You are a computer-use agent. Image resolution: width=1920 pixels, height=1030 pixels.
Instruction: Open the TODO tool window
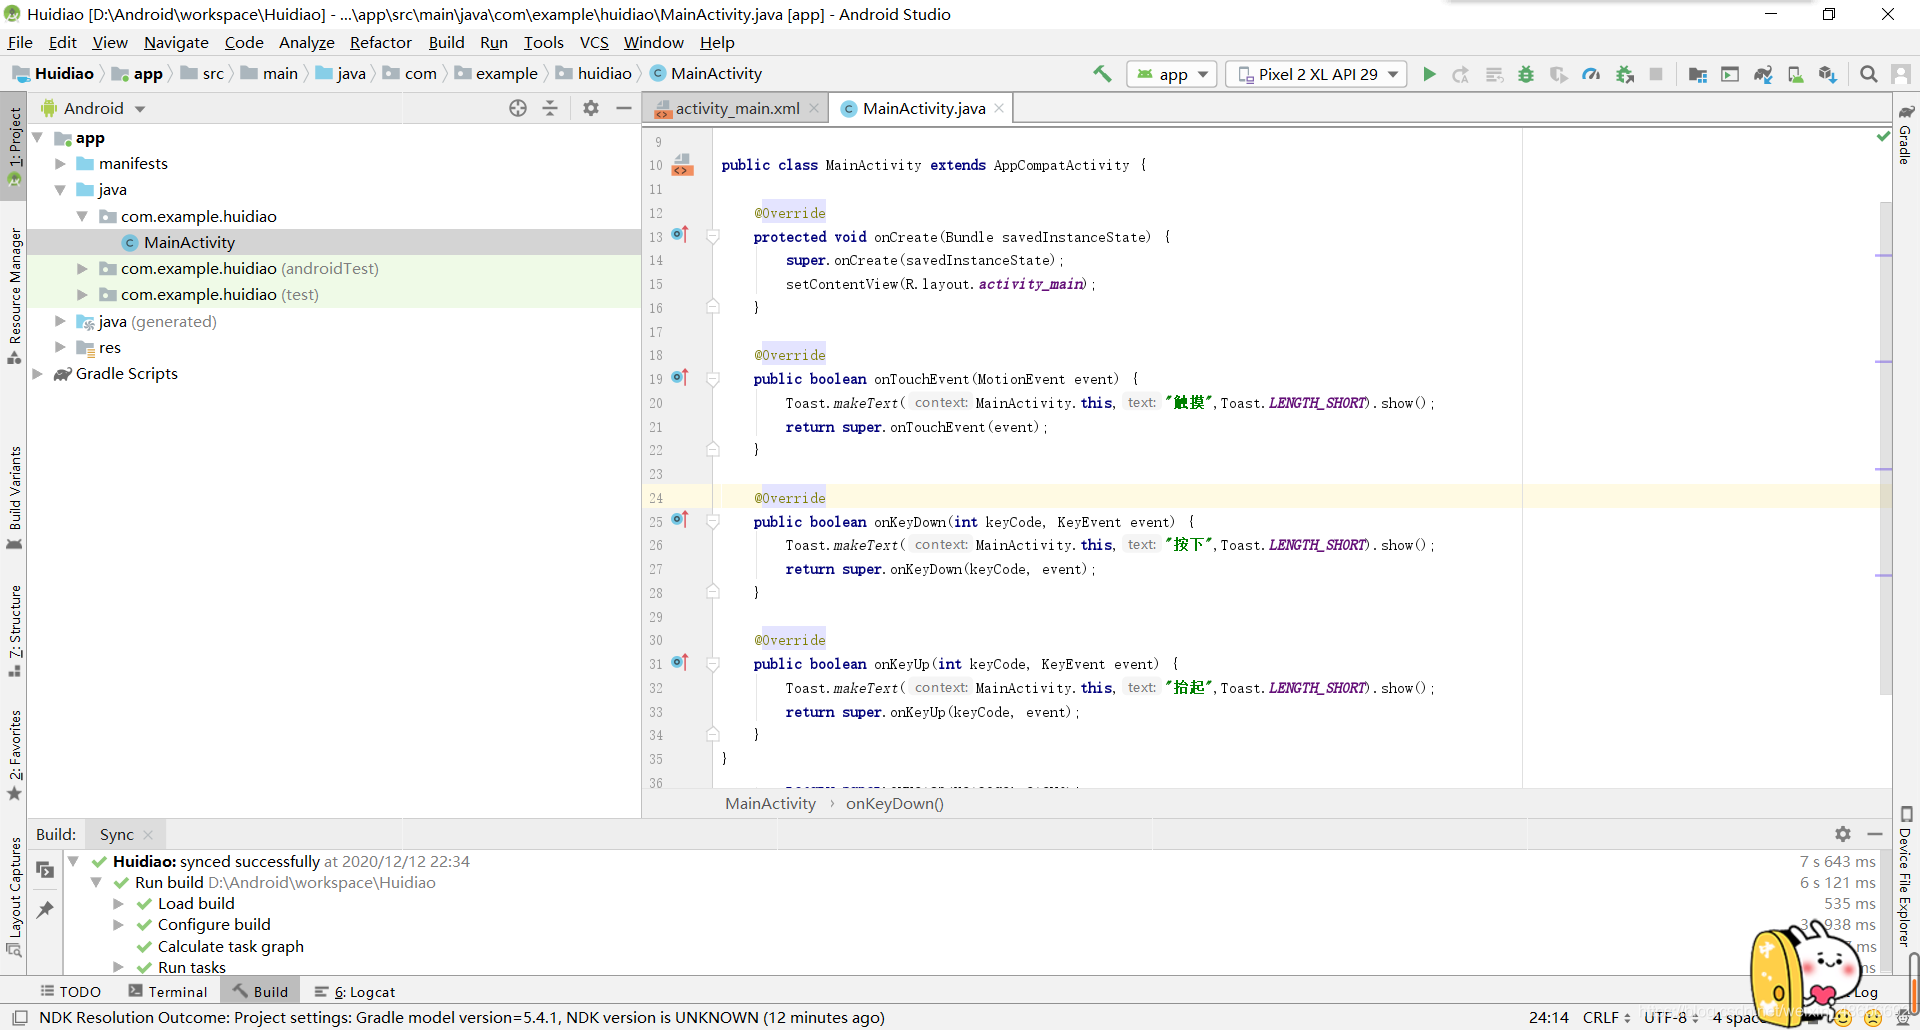point(71,992)
